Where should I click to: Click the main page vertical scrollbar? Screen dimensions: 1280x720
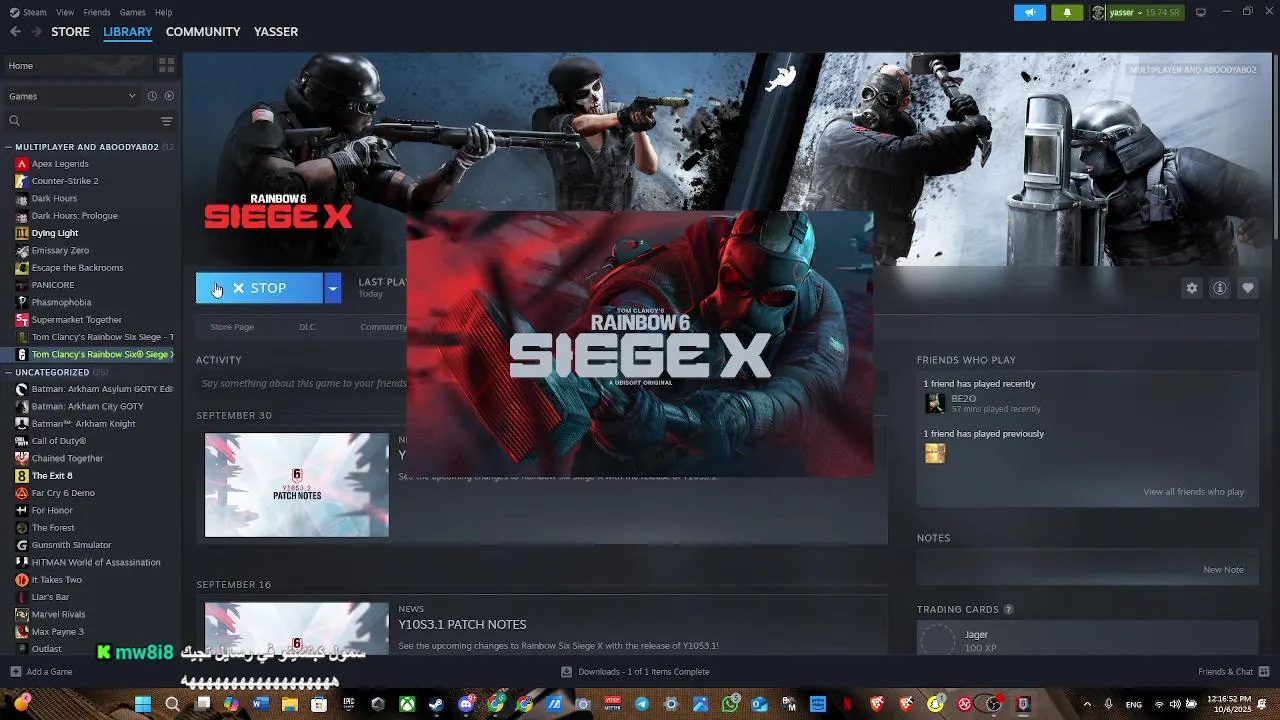(x=1274, y=145)
